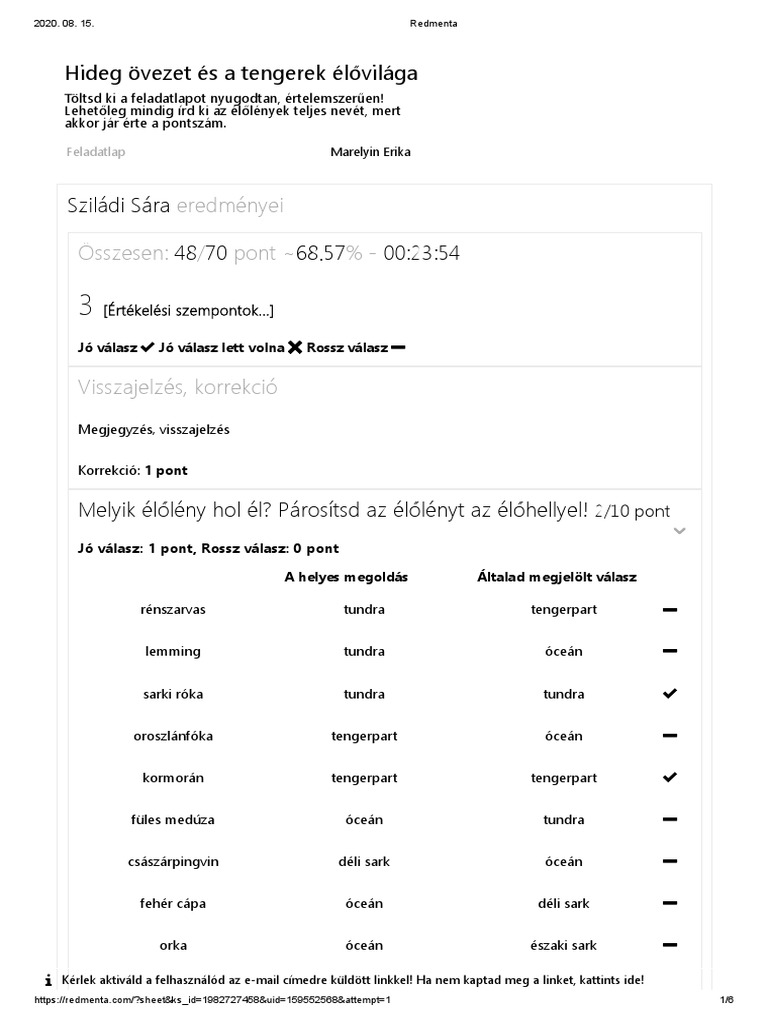This screenshot has width=768, height=1024.
Task: Click the teacher name Marelyin Erika
Action: 370,152
